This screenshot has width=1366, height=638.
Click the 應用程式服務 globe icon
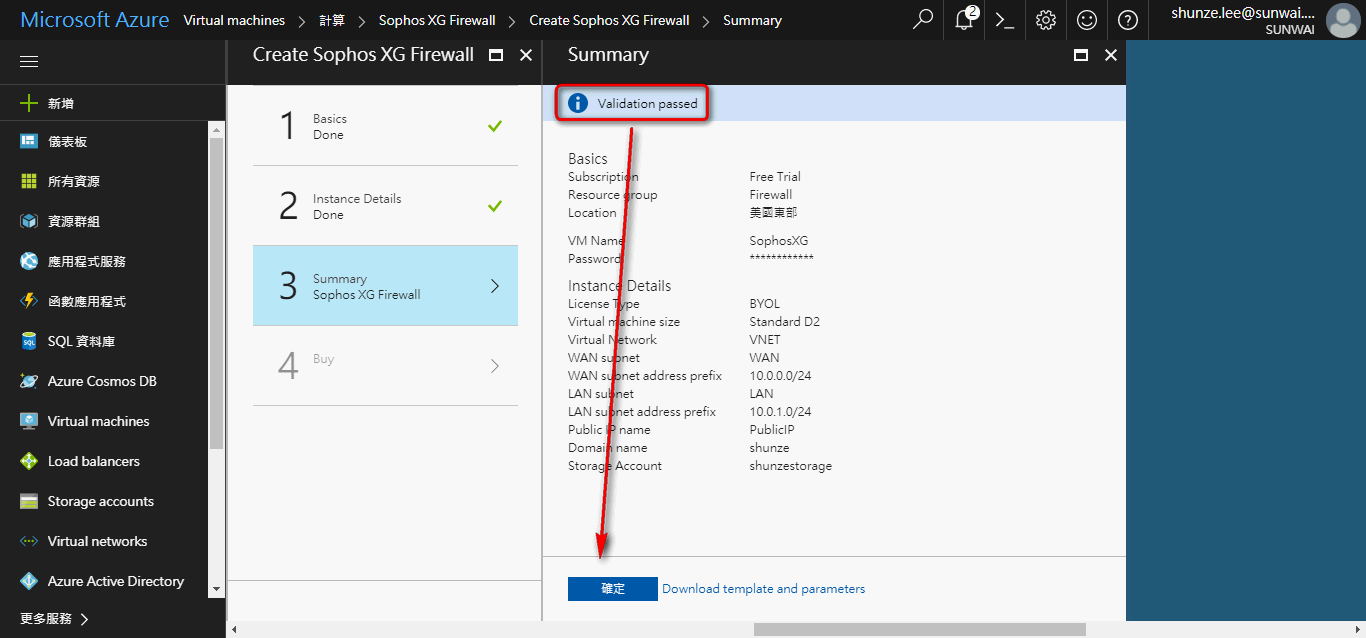pyautogui.click(x=29, y=261)
